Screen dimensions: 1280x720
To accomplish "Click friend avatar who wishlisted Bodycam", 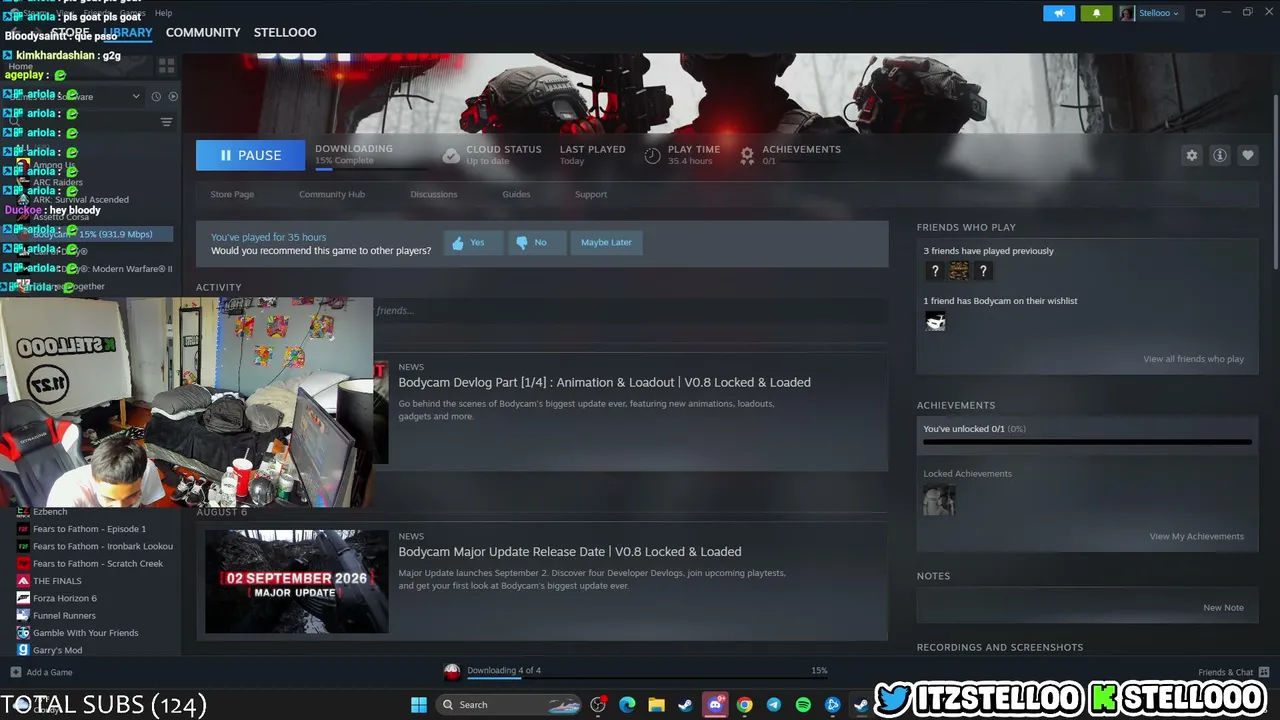I will point(935,321).
